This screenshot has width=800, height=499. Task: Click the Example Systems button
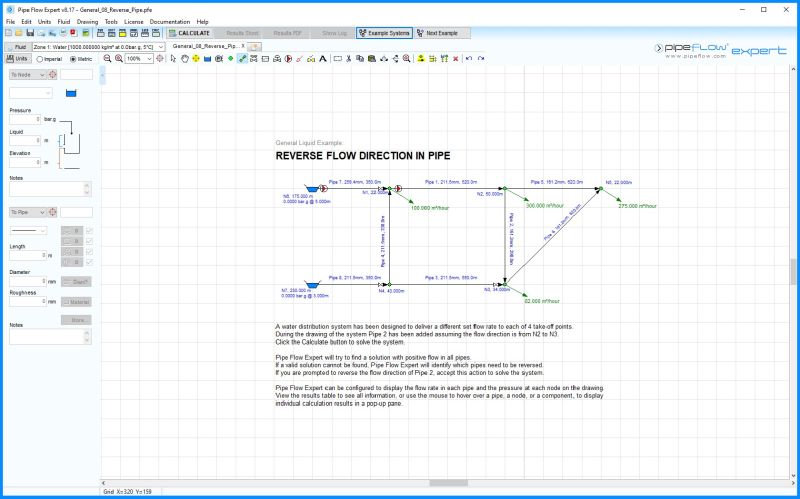(x=384, y=33)
